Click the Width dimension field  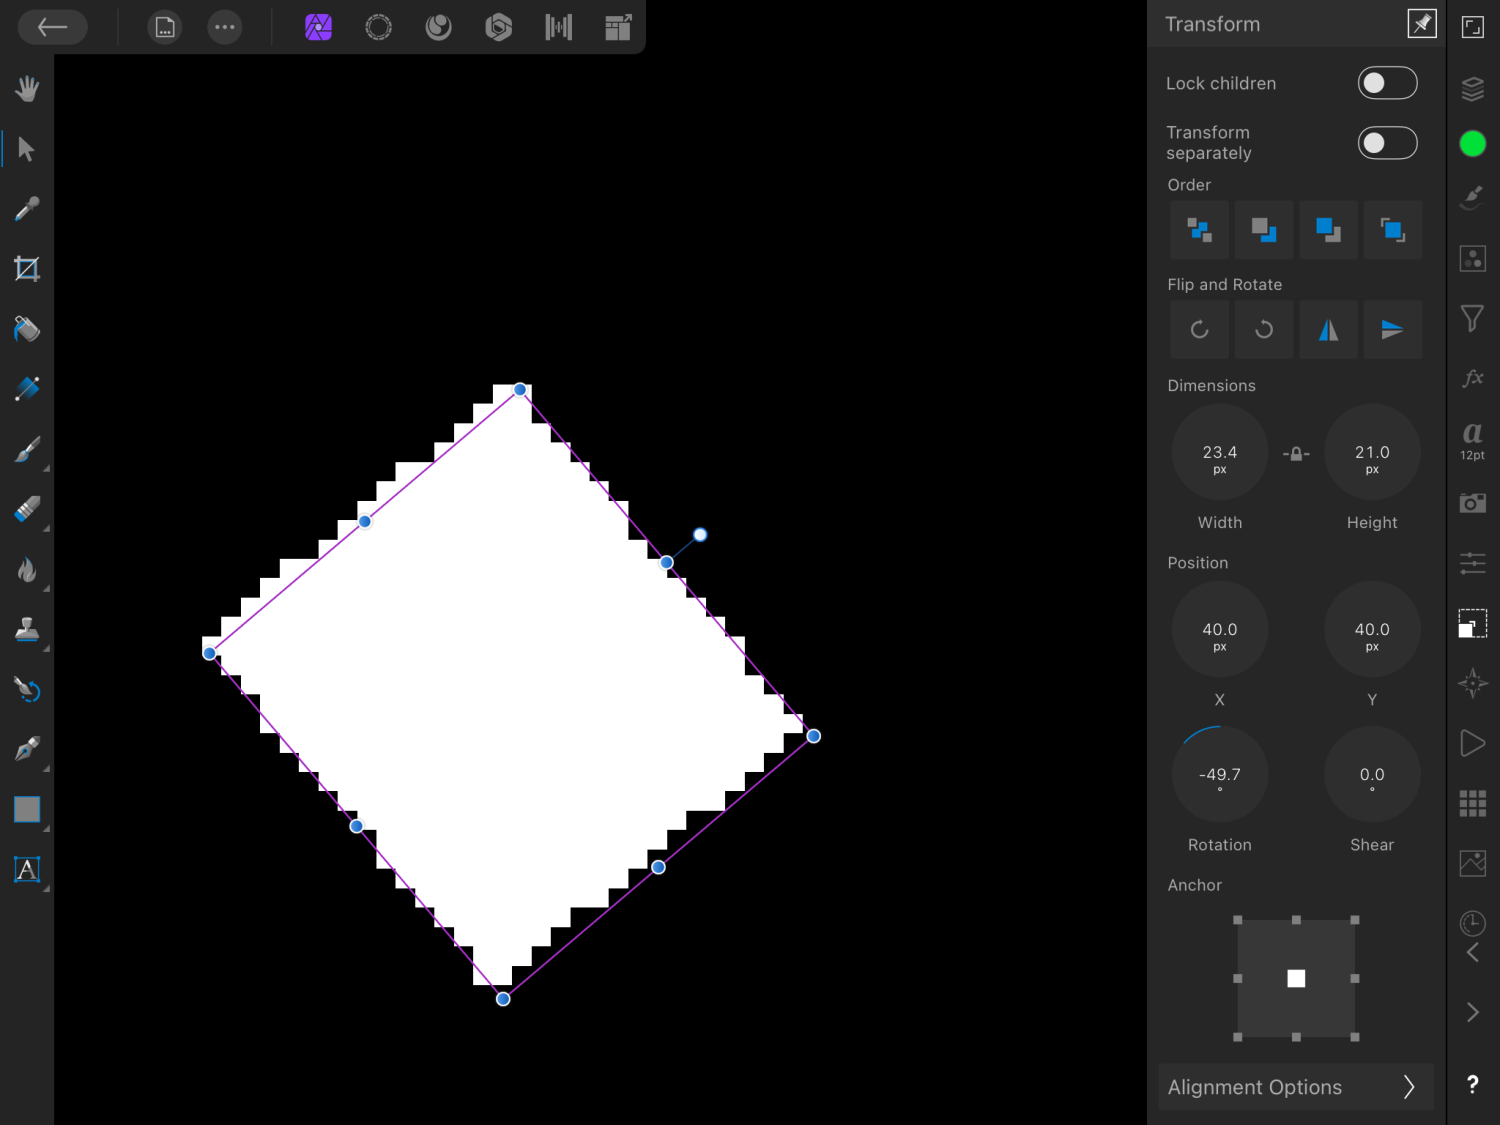[x=1219, y=453]
